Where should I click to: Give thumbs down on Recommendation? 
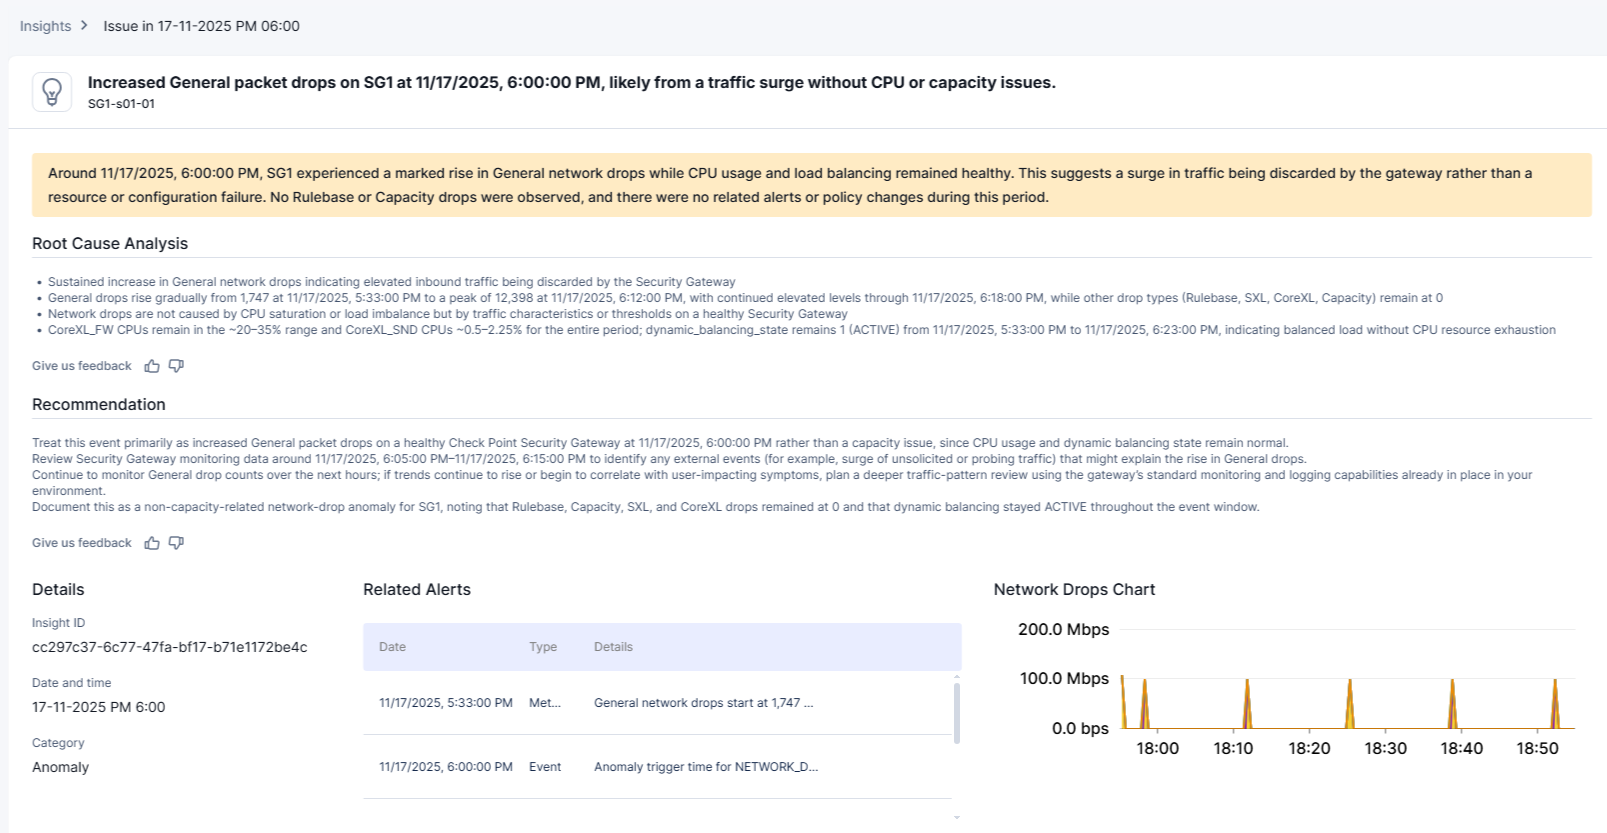tap(176, 543)
